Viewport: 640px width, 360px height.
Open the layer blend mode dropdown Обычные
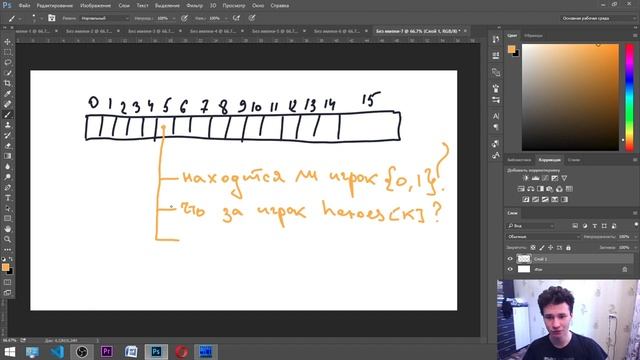tap(542, 237)
